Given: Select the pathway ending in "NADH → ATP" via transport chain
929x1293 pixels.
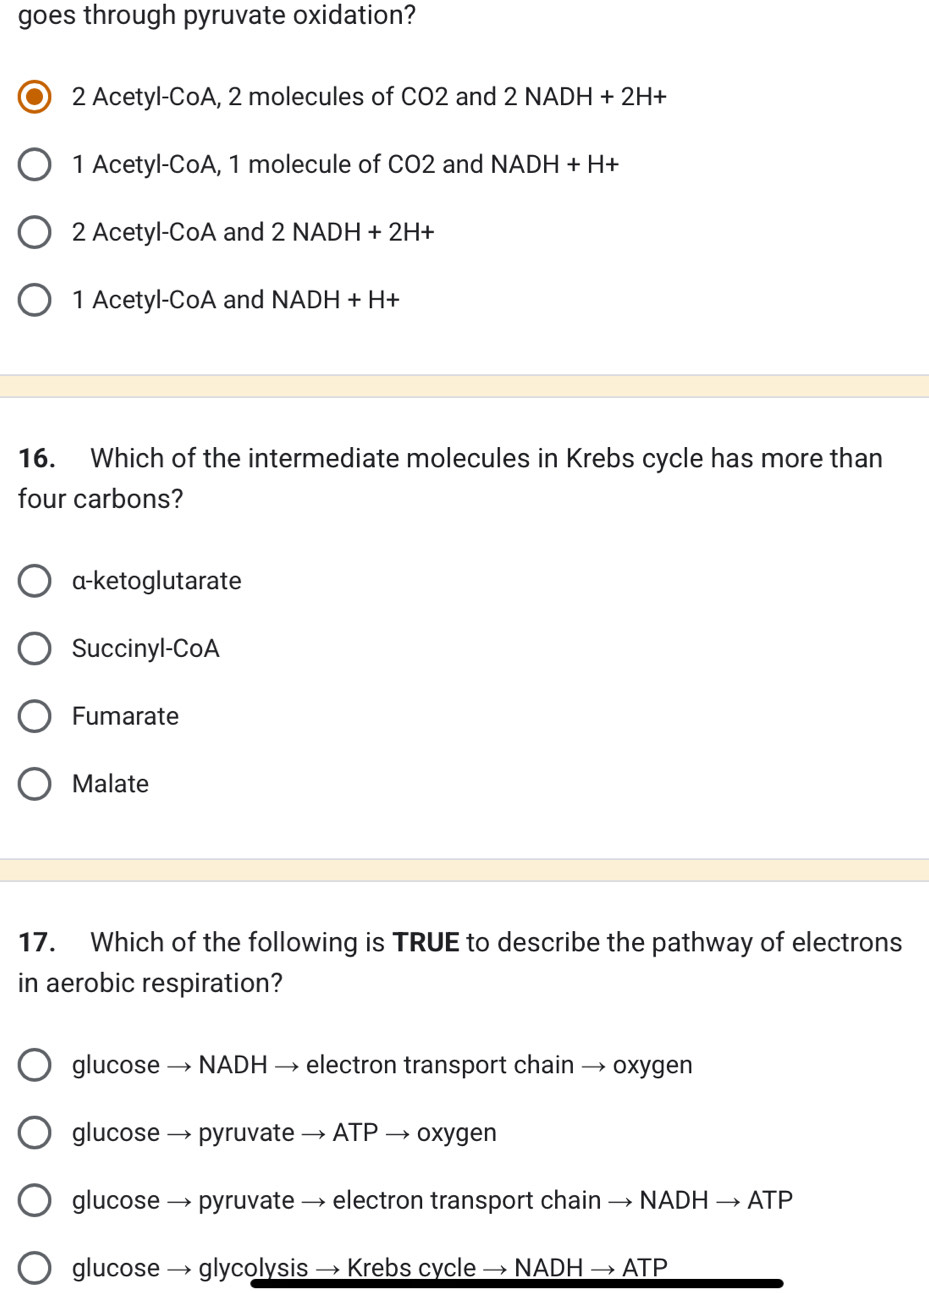Looking at the screenshot, I should coord(33,1200).
